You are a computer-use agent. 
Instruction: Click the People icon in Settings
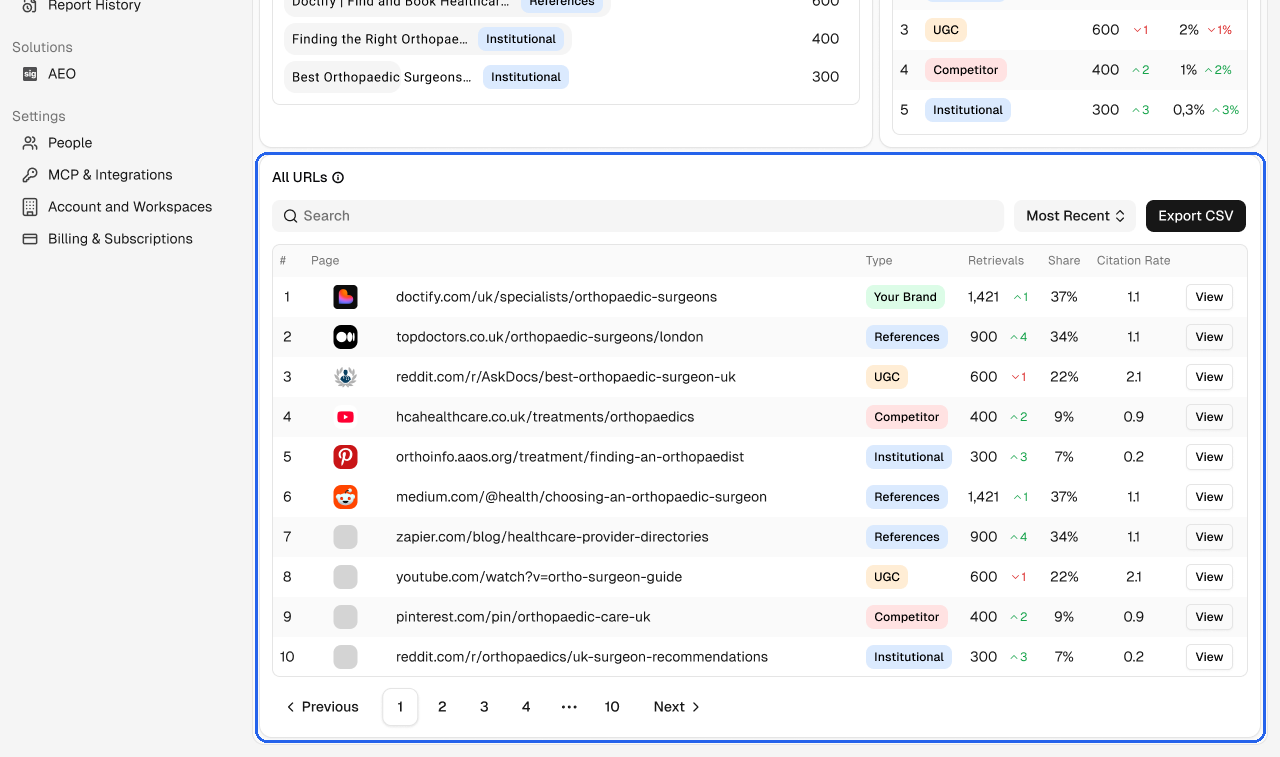[x=30, y=143]
